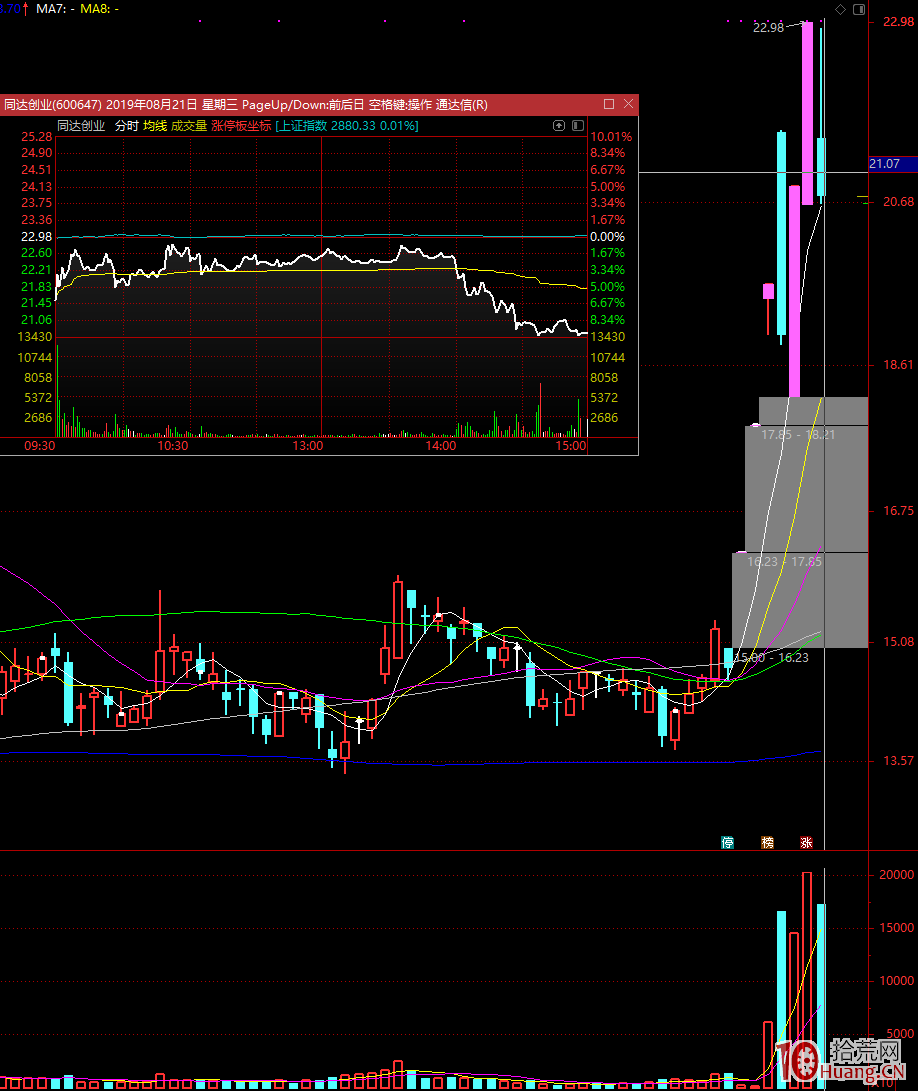The height and width of the screenshot is (1091, 918).
Task: Select the 分时 legend item
Action: point(127,126)
